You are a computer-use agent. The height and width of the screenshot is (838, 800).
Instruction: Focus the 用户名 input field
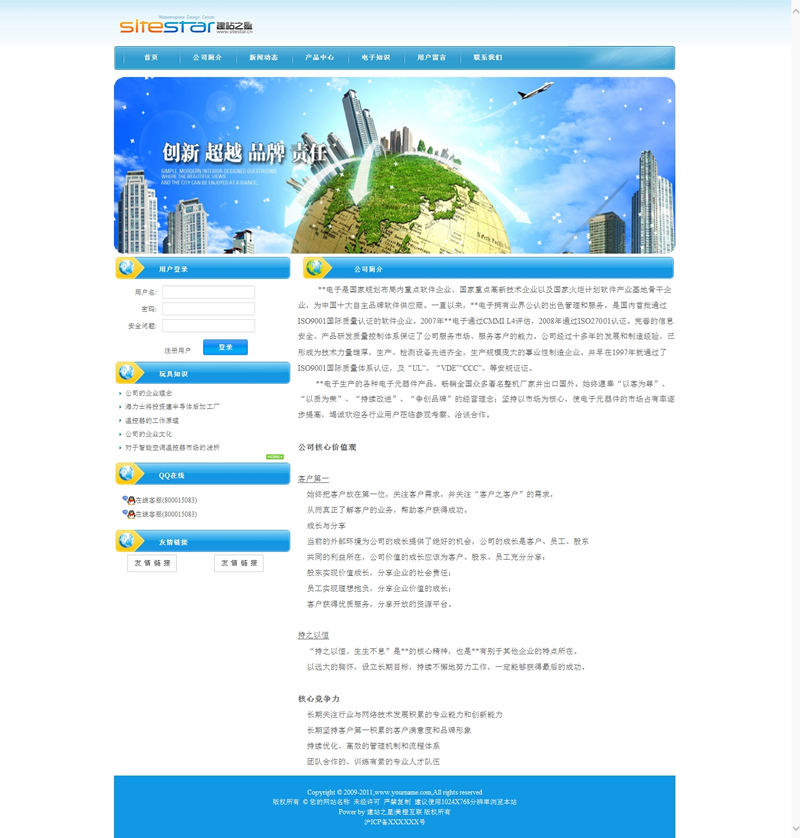(x=208, y=292)
